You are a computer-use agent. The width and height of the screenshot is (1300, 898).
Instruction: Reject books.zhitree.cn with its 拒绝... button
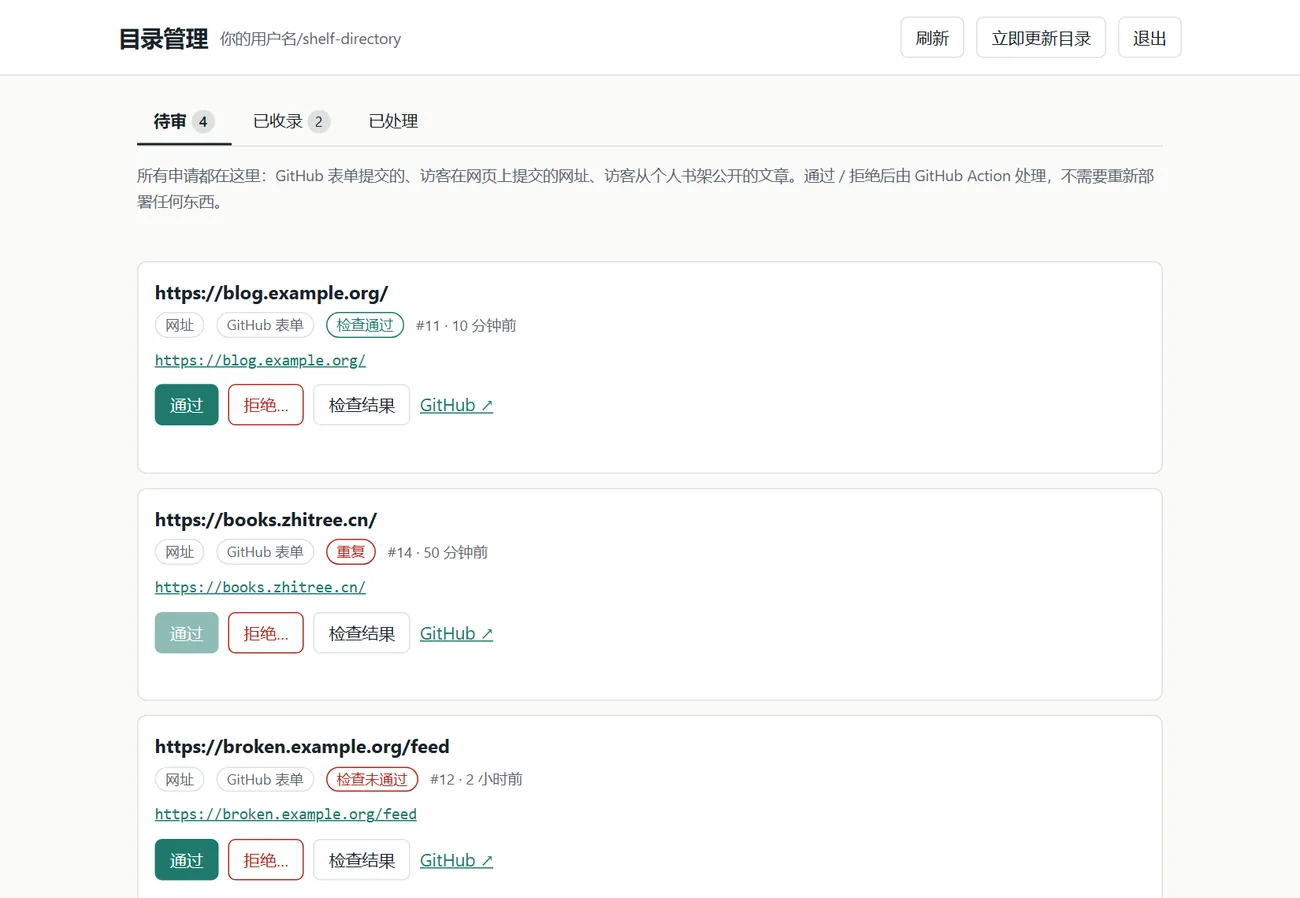pyautogui.click(x=266, y=633)
